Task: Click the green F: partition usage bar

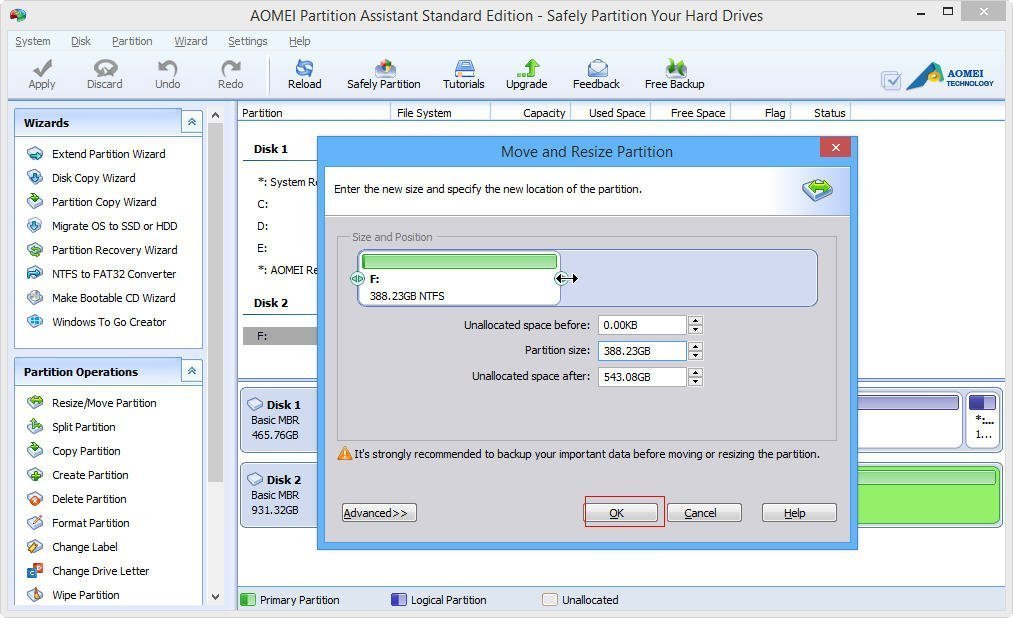Action: tap(459, 261)
